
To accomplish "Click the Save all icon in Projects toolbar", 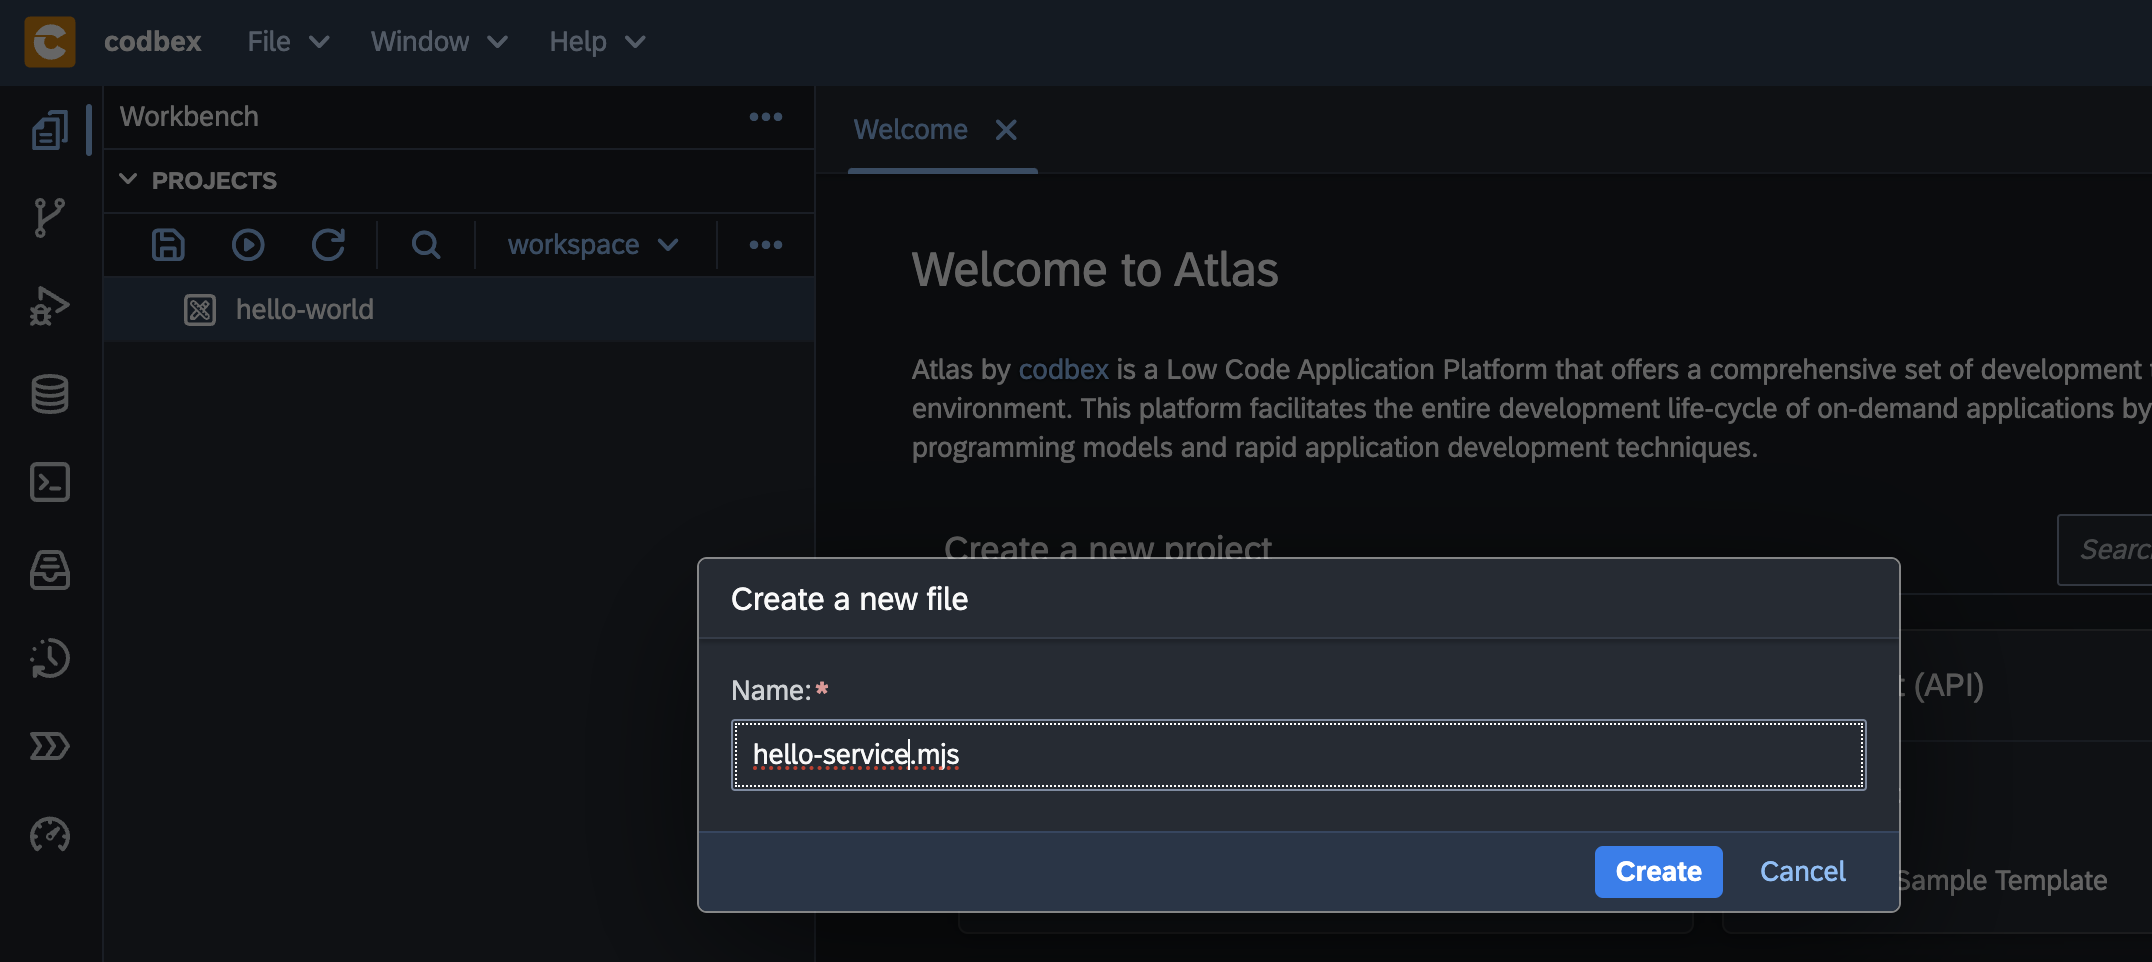I will coord(168,245).
